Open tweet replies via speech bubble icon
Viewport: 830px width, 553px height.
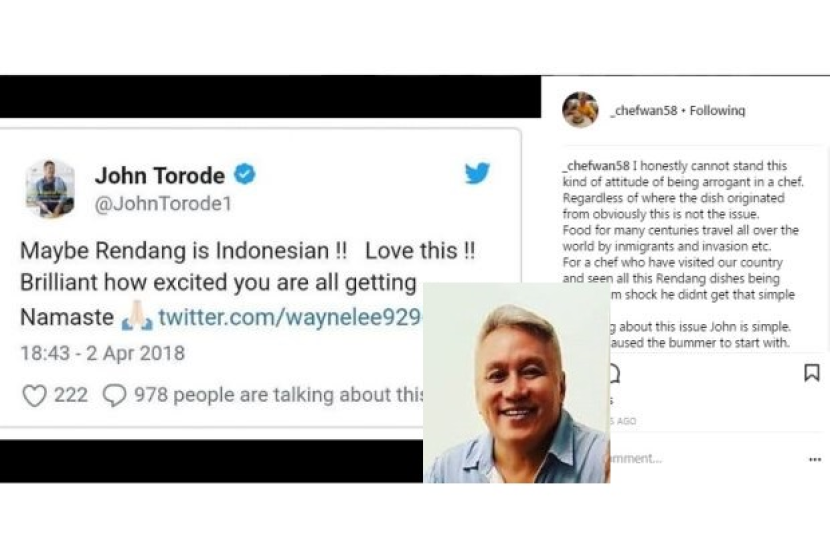pos(114,395)
